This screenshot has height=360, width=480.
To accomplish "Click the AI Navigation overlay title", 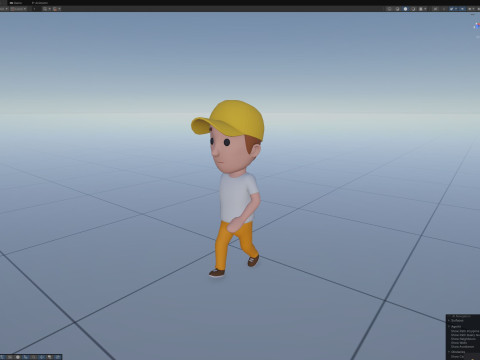I will point(461,316).
